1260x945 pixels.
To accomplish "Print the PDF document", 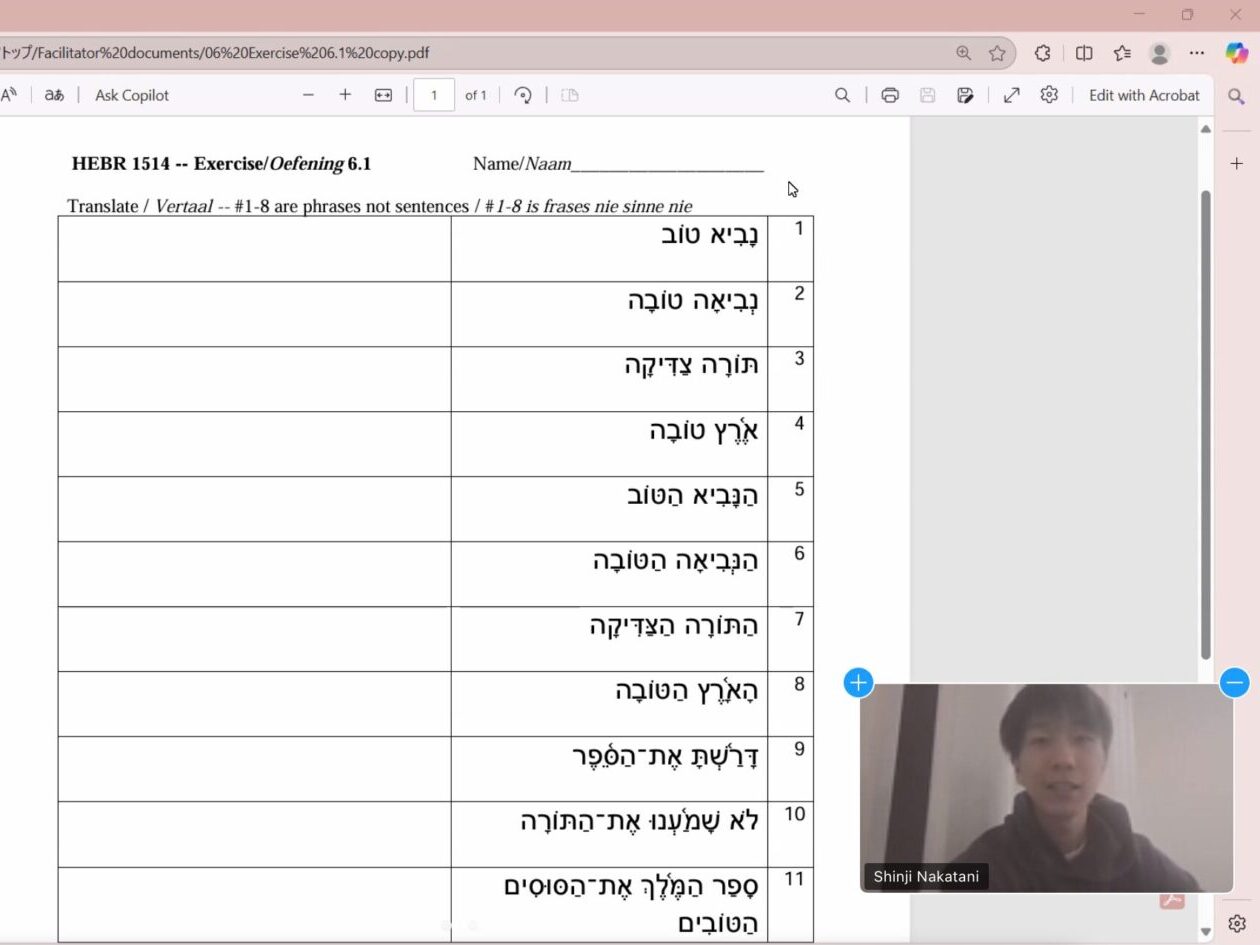I will (890, 95).
